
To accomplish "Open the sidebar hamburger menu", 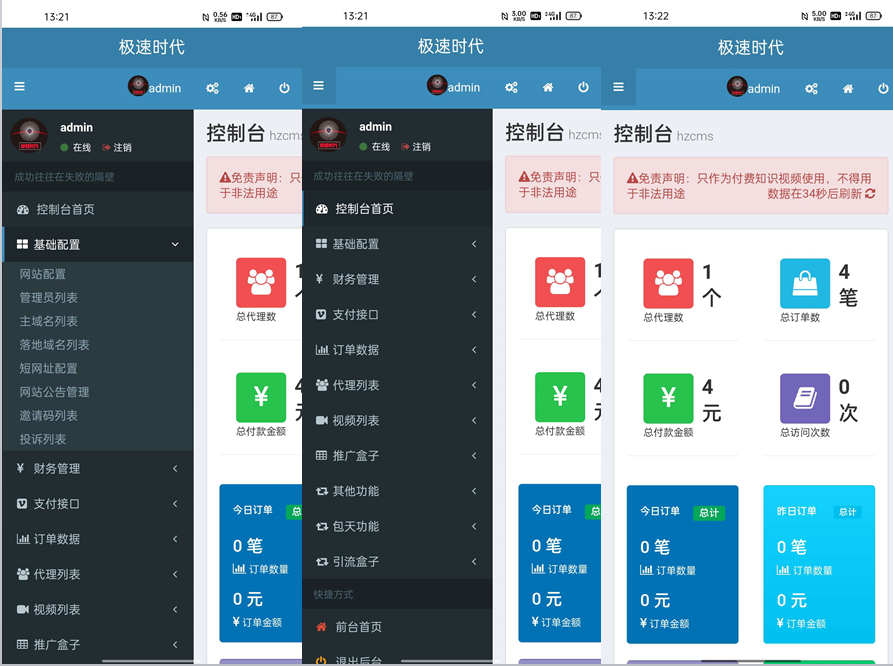I will click(x=19, y=87).
